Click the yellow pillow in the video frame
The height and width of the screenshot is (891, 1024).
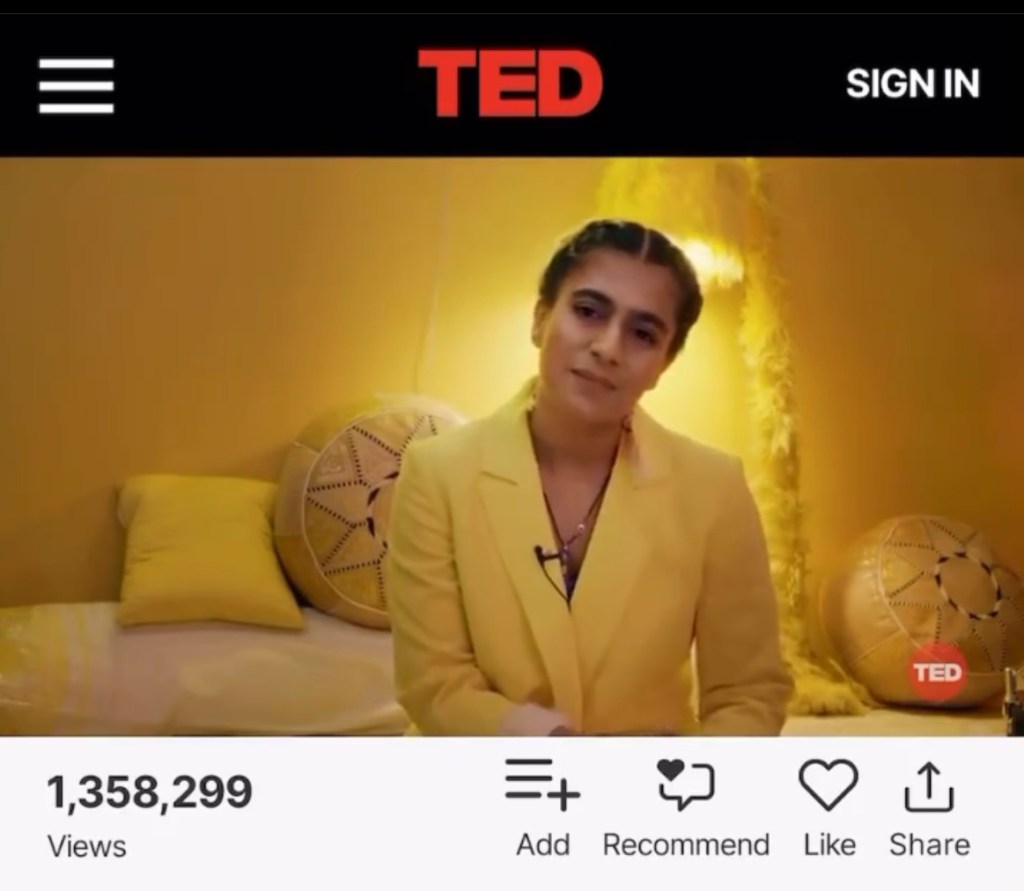click(x=206, y=551)
